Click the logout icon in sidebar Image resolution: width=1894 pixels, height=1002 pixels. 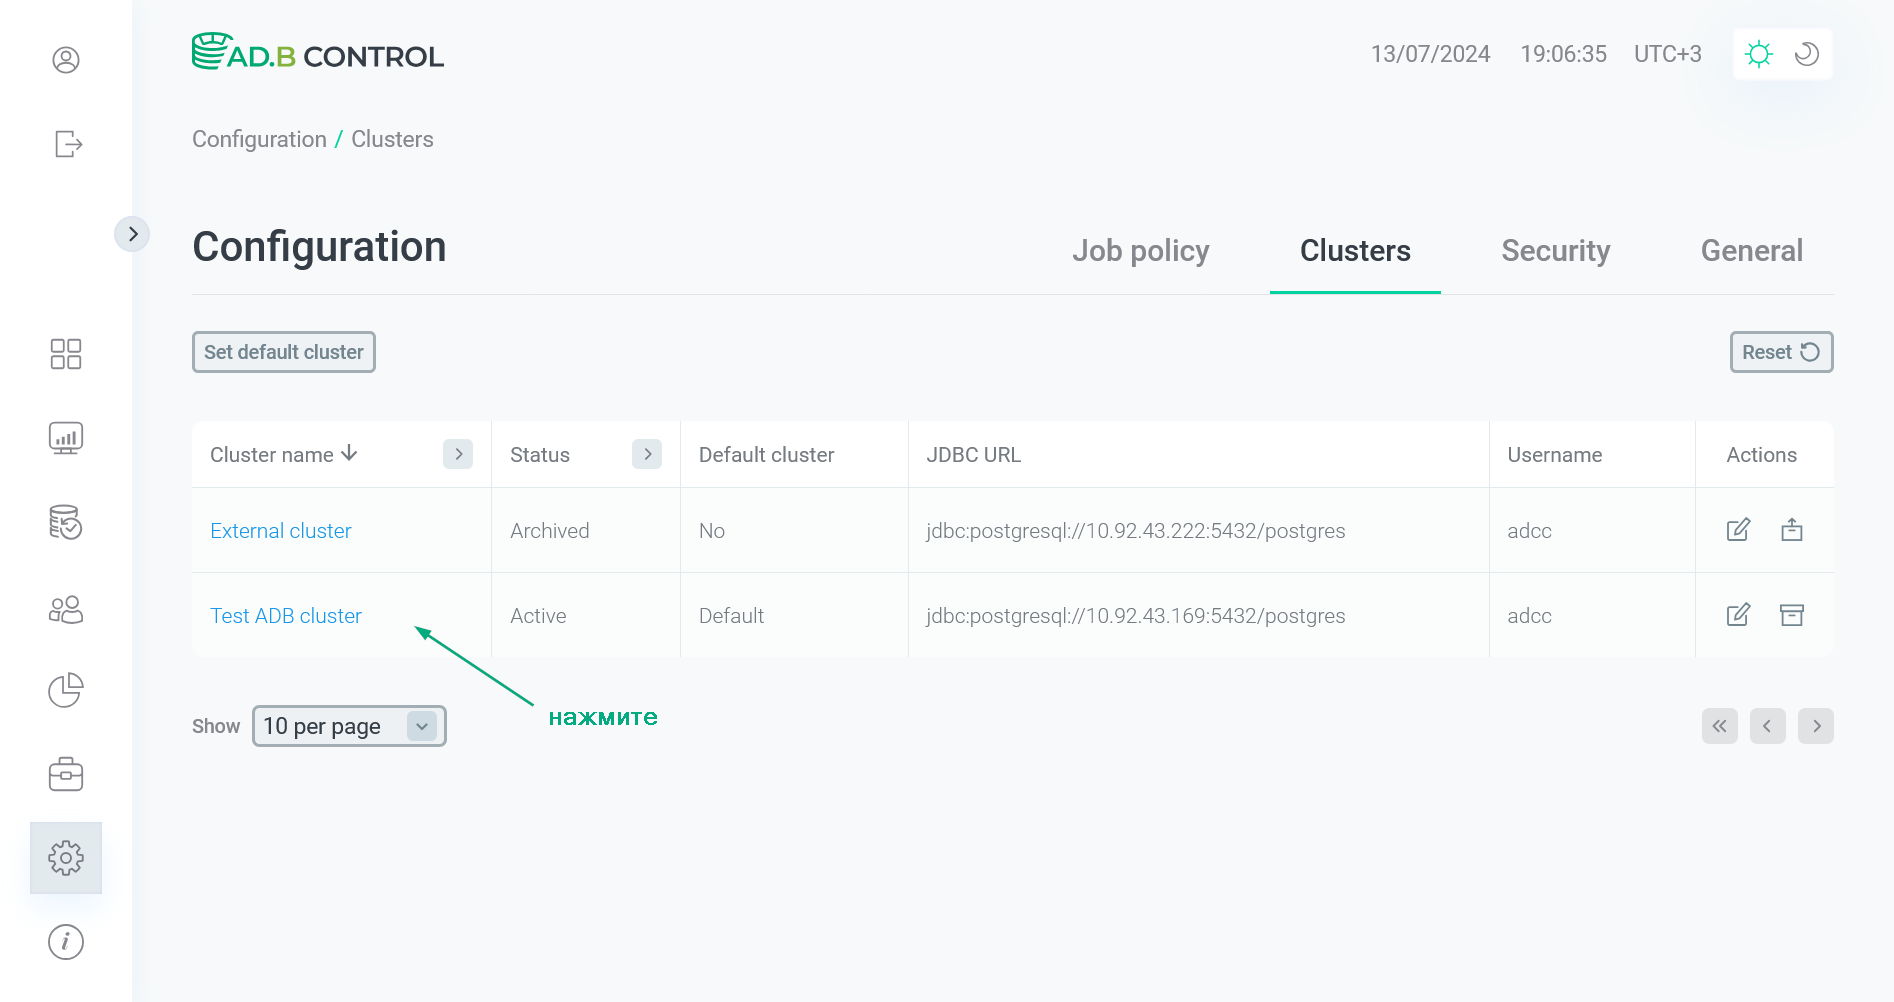[x=68, y=144]
